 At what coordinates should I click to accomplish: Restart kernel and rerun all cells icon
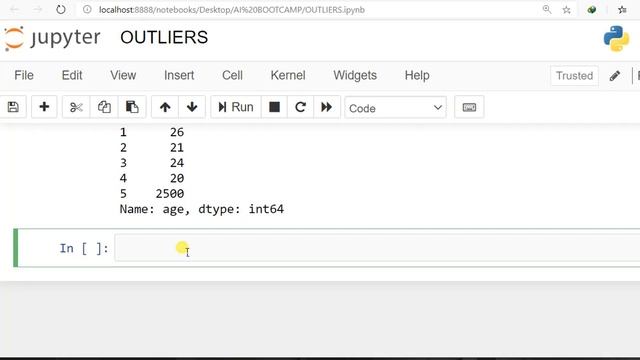pyautogui.click(x=327, y=107)
